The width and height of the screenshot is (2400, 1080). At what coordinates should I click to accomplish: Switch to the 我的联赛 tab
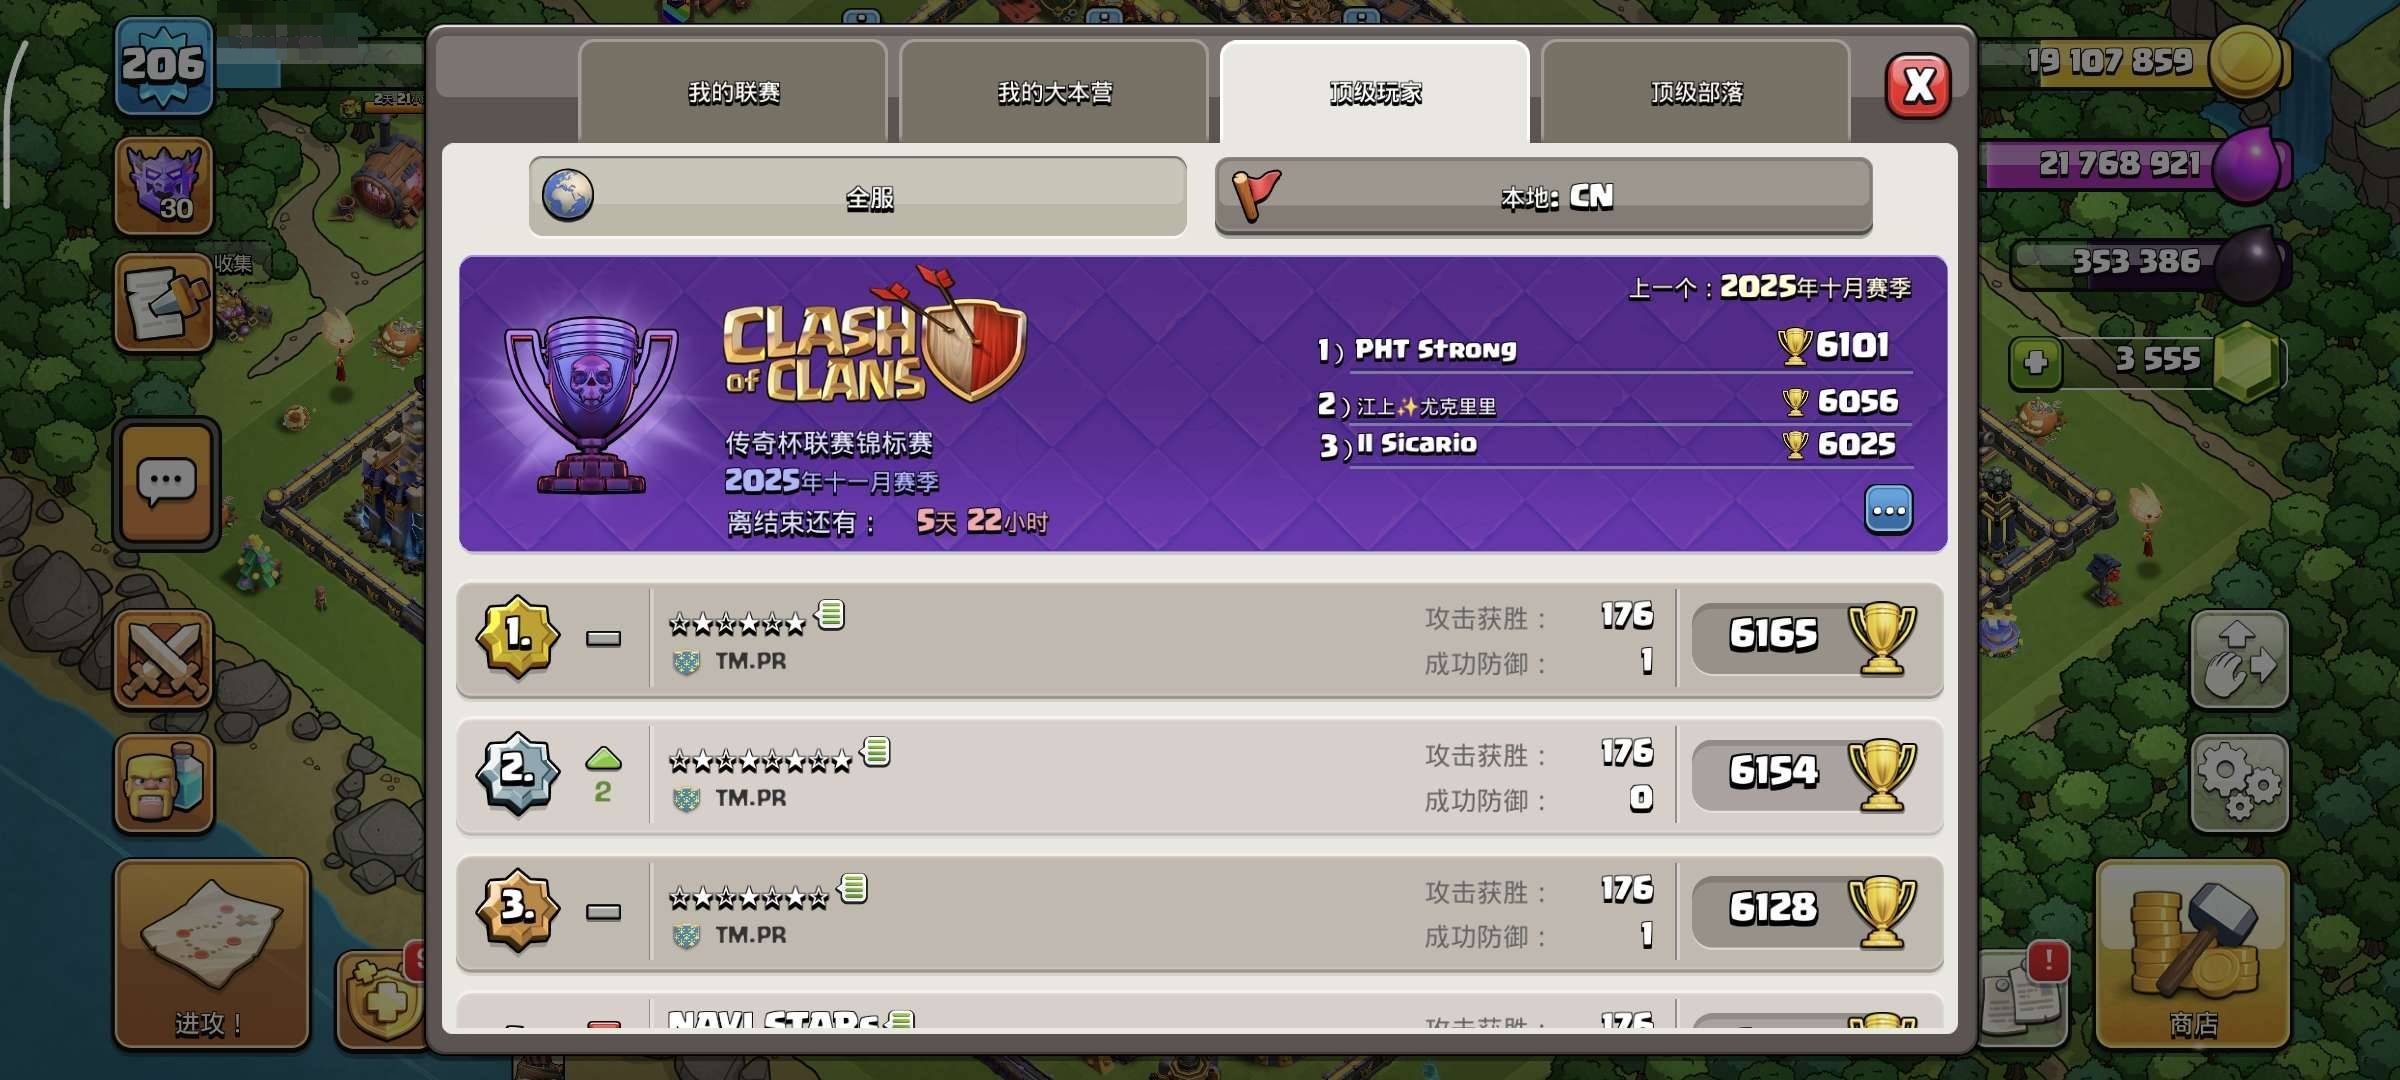tap(733, 93)
